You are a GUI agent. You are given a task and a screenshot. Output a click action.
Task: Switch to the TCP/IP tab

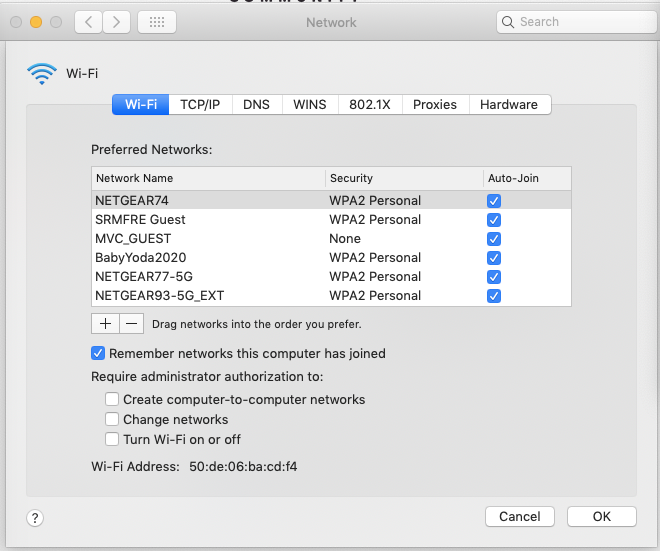[x=200, y=104]
